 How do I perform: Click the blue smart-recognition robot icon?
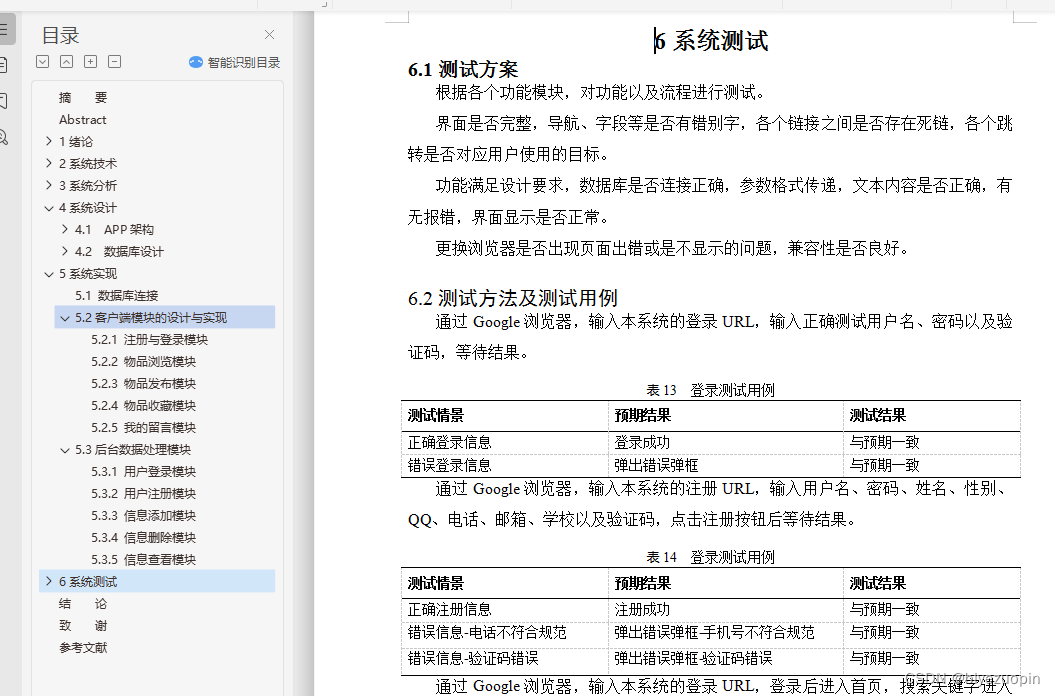click(x=196, y=63)
